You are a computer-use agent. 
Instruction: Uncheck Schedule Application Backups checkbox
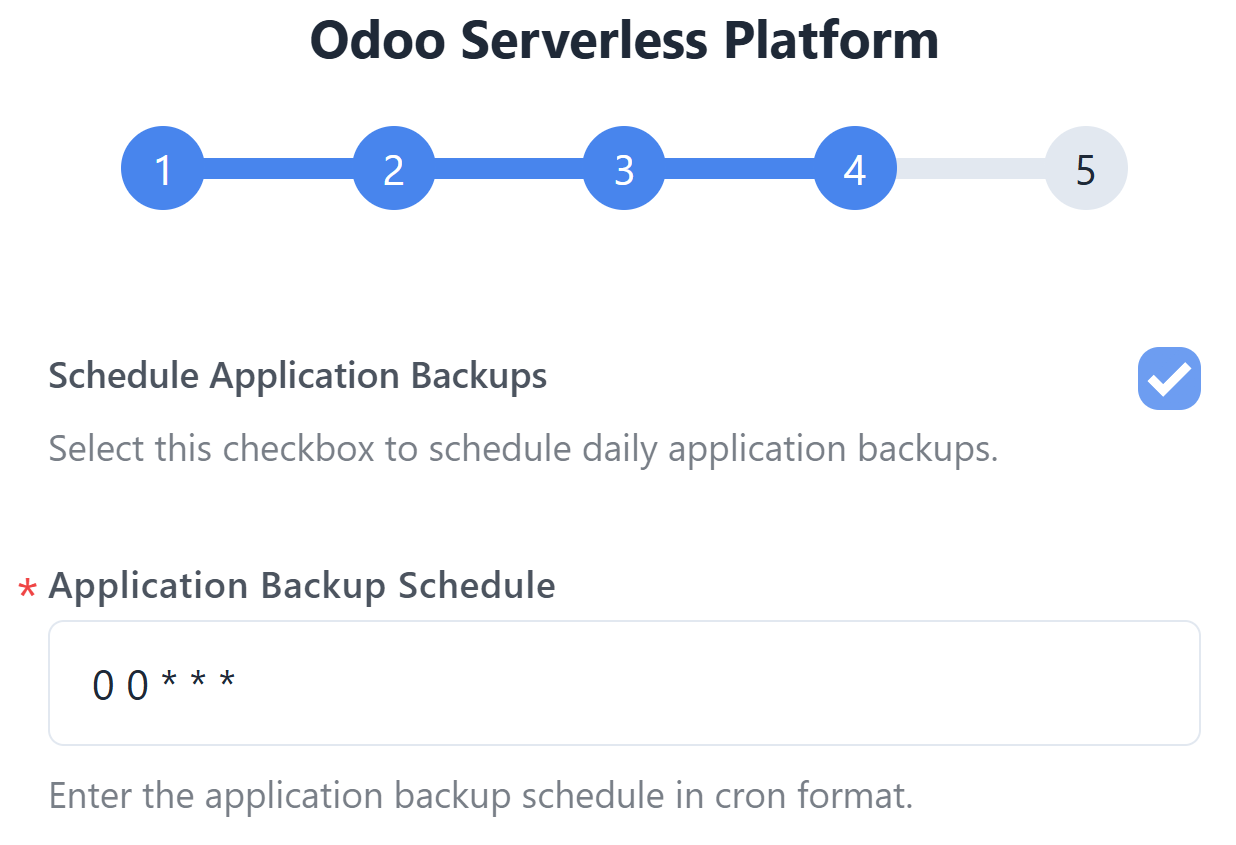click(x=1169, y=379)
